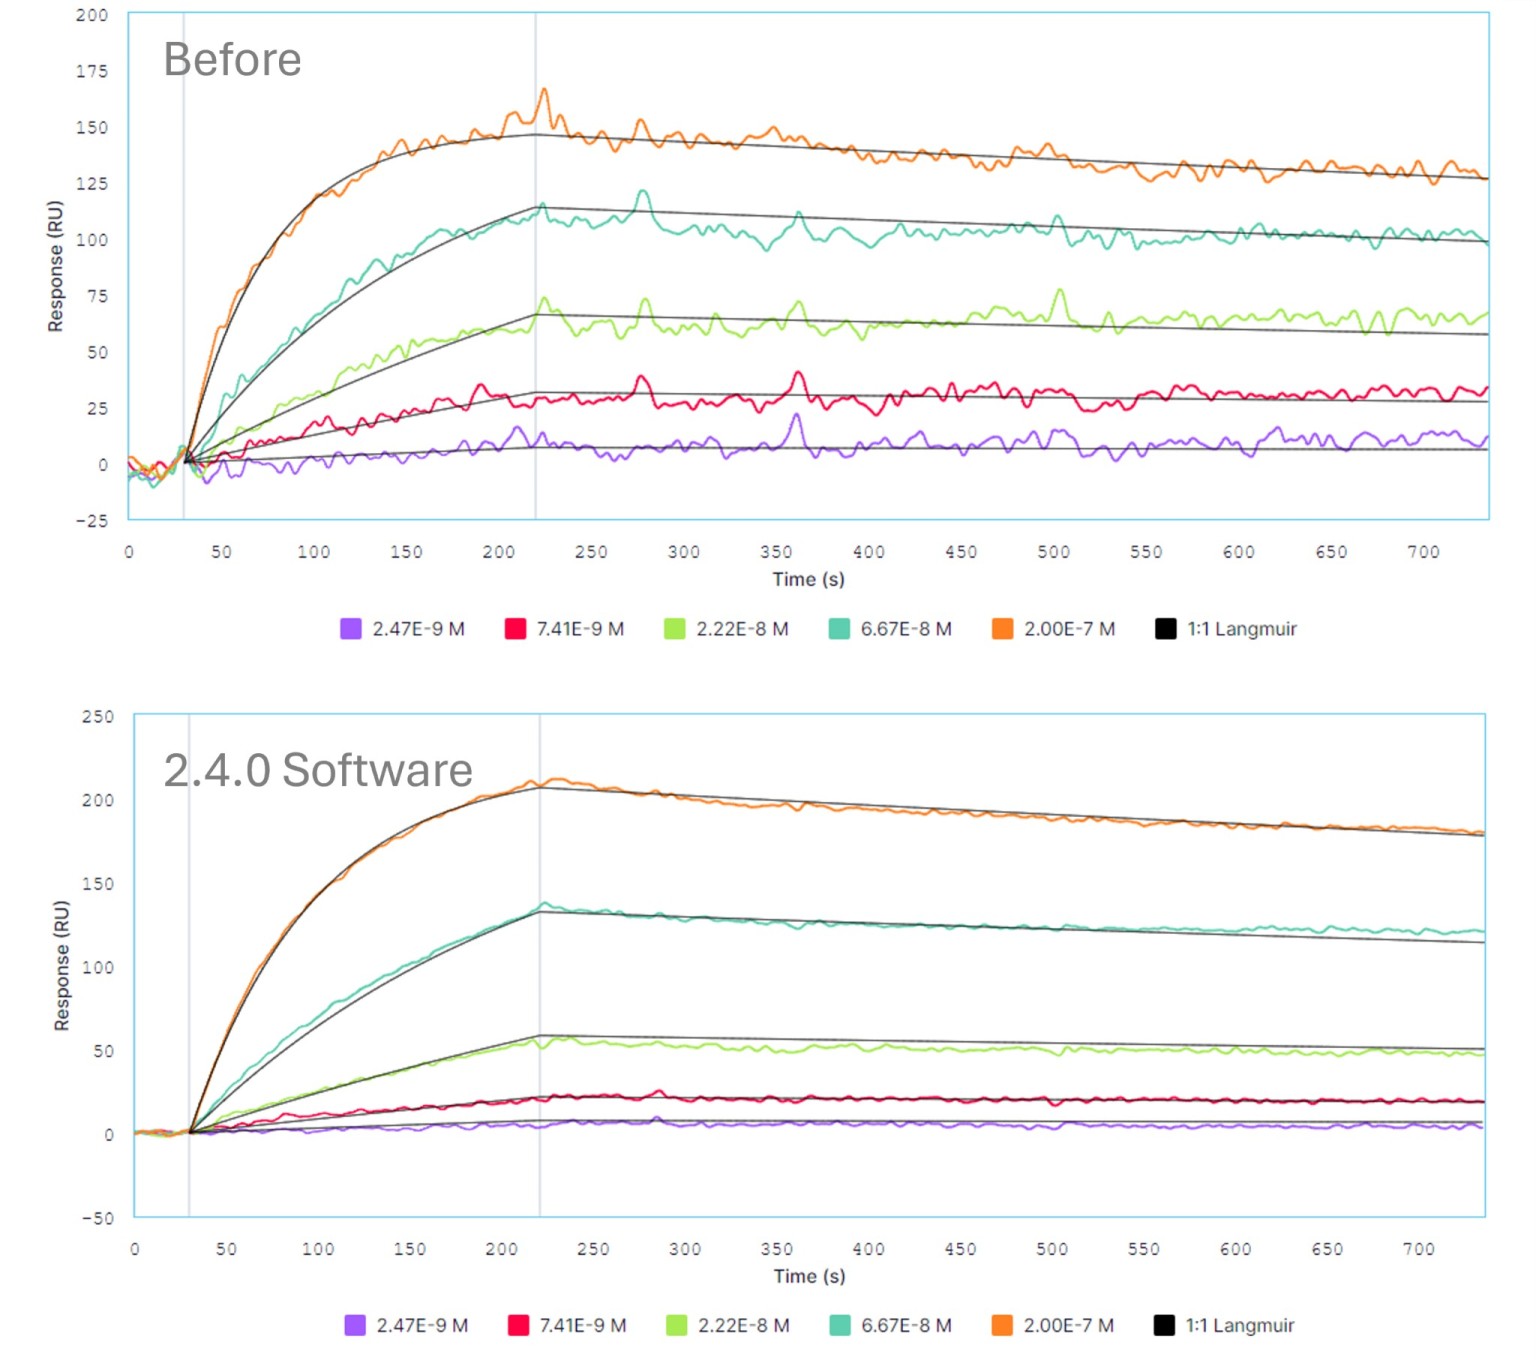
Task: Toggle the 2.47E-9 M label in the 2.4.0 Software legend
Action: coord(422,1326)
